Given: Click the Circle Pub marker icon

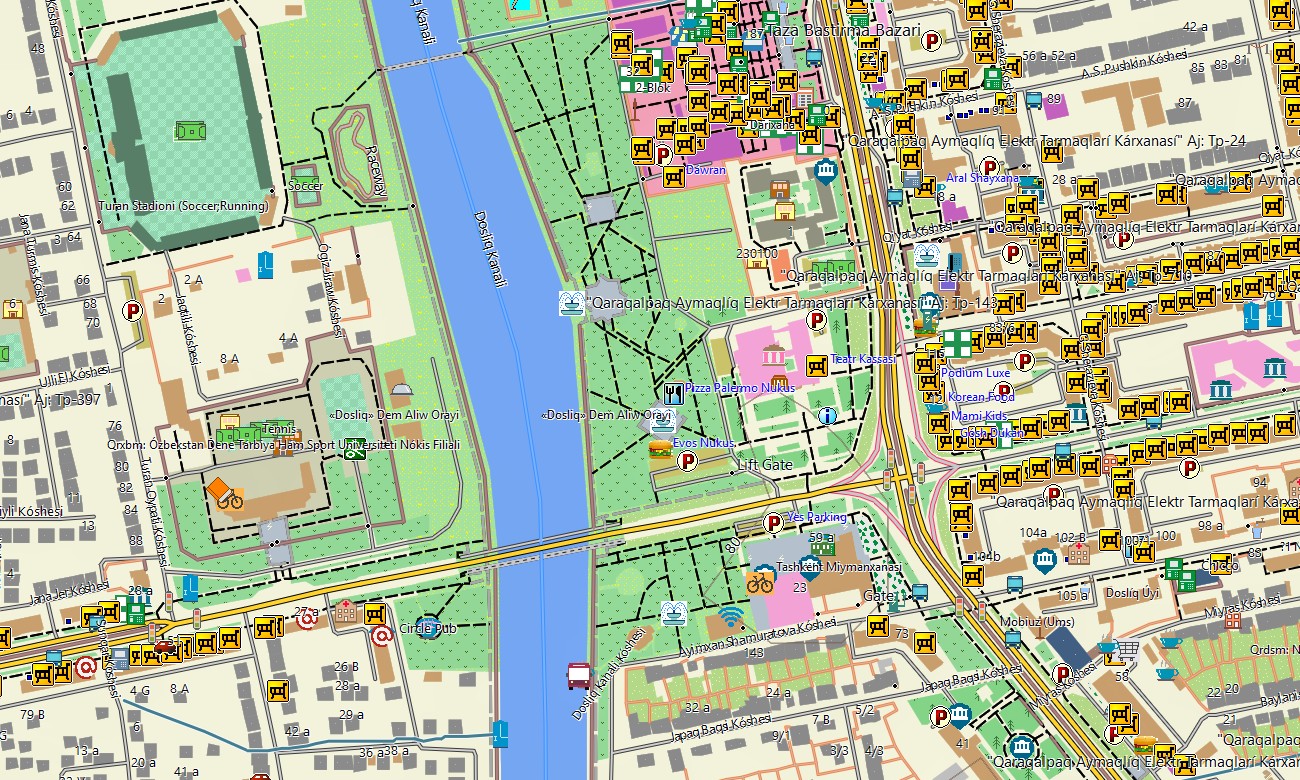Looking at the screenshot, I should tap(428, 627).
